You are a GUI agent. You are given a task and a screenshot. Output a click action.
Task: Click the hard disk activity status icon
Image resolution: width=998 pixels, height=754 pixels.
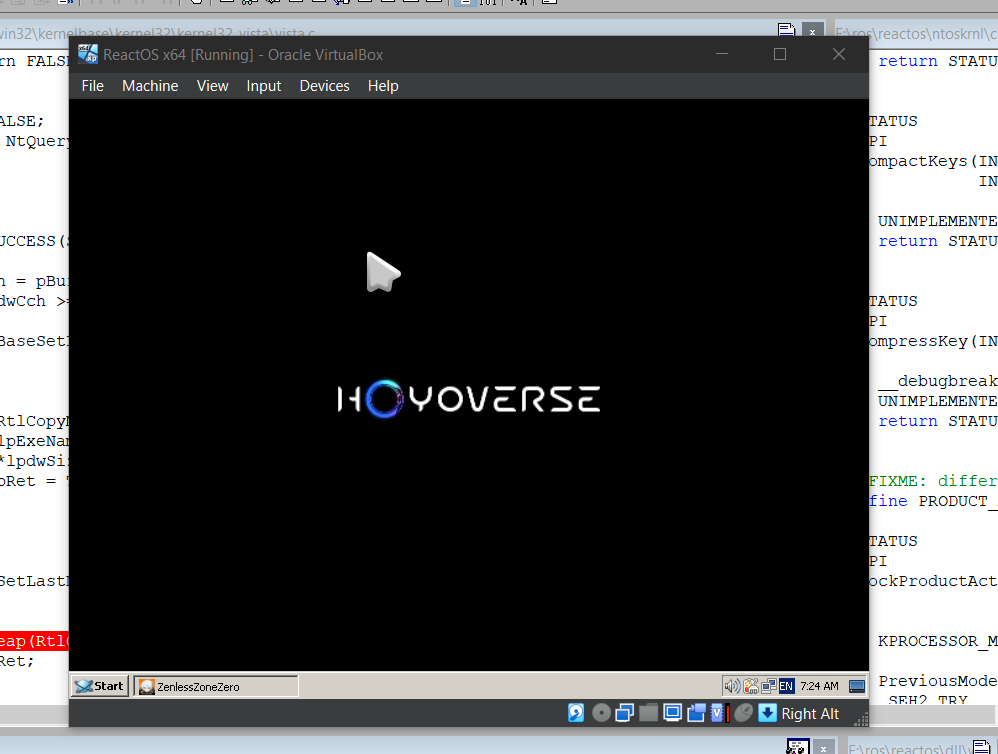(x=577, y=713)
